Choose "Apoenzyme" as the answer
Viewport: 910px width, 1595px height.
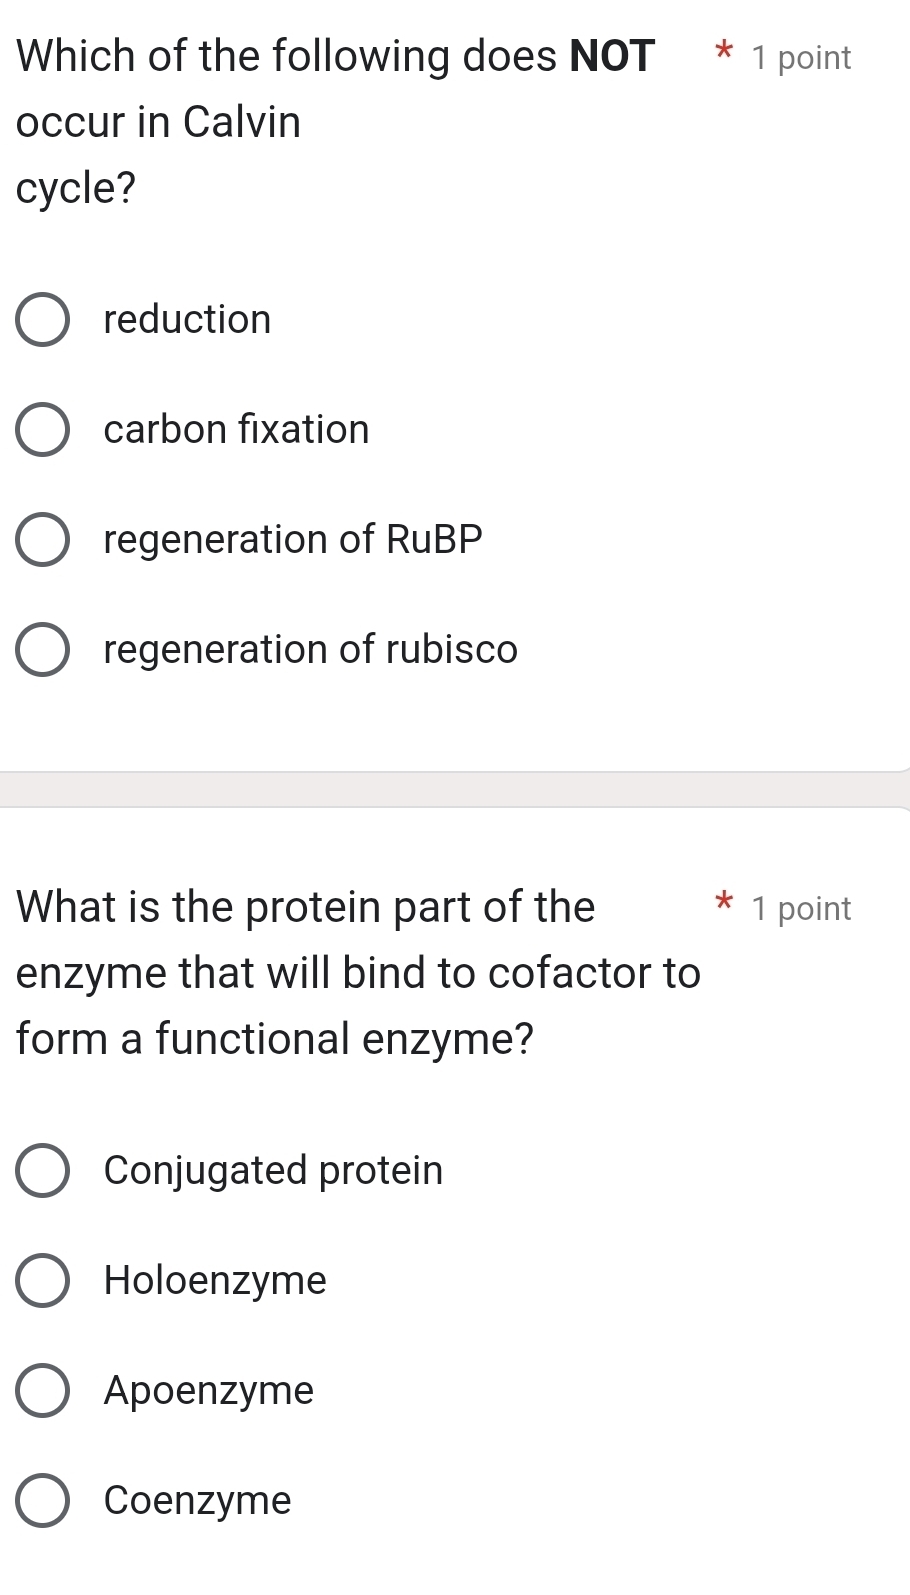coord(42,1390)
